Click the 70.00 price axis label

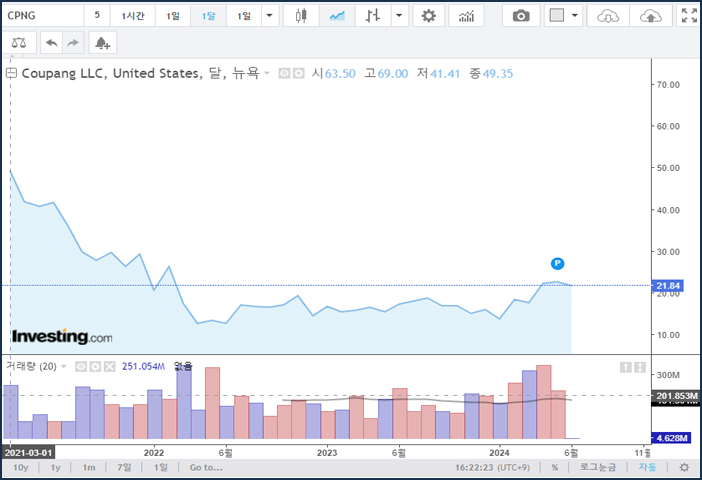(x=668, y=85)
